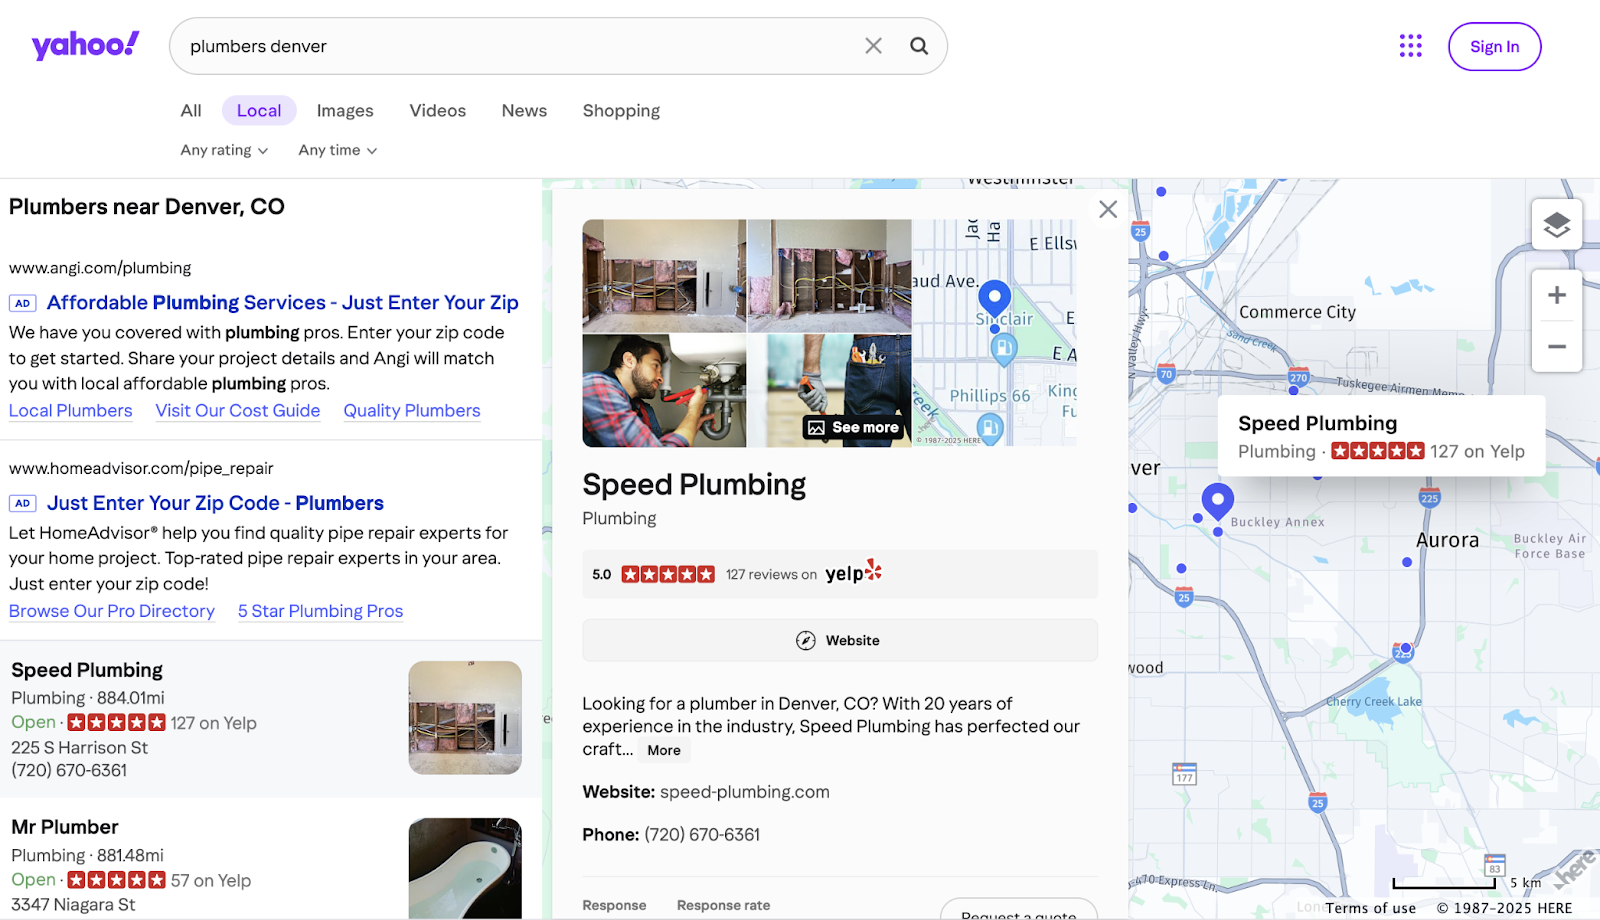Open the Browse Our Pro Directory link
The width and height of the screenshot is (1600, 920).
point(111,611)
